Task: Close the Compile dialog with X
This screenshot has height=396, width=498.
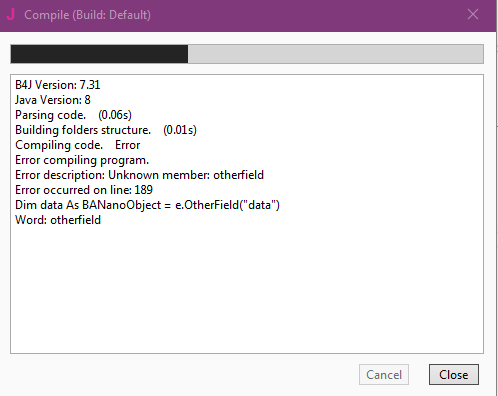Action: click(473, 14)
